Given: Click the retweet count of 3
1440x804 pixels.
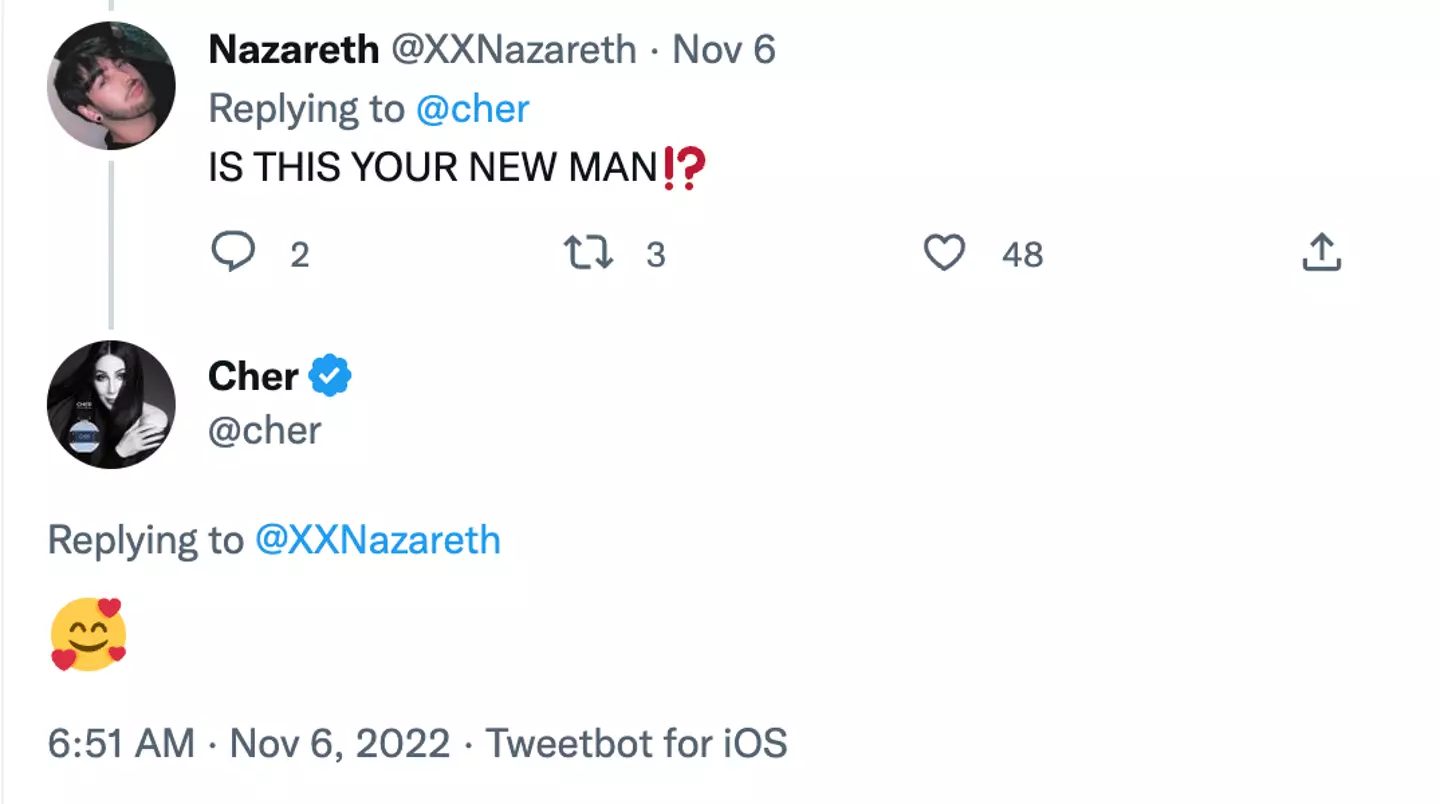Looking at the screenshot, I should (x=655, y=255).
